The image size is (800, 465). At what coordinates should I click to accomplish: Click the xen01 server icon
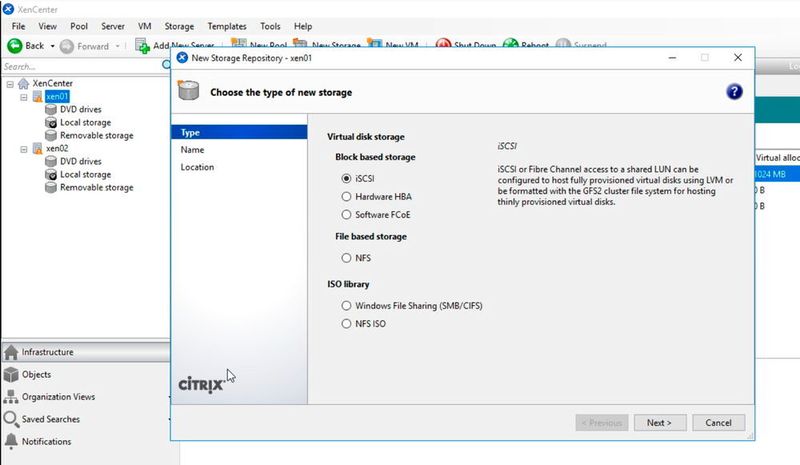click(38, 96)
